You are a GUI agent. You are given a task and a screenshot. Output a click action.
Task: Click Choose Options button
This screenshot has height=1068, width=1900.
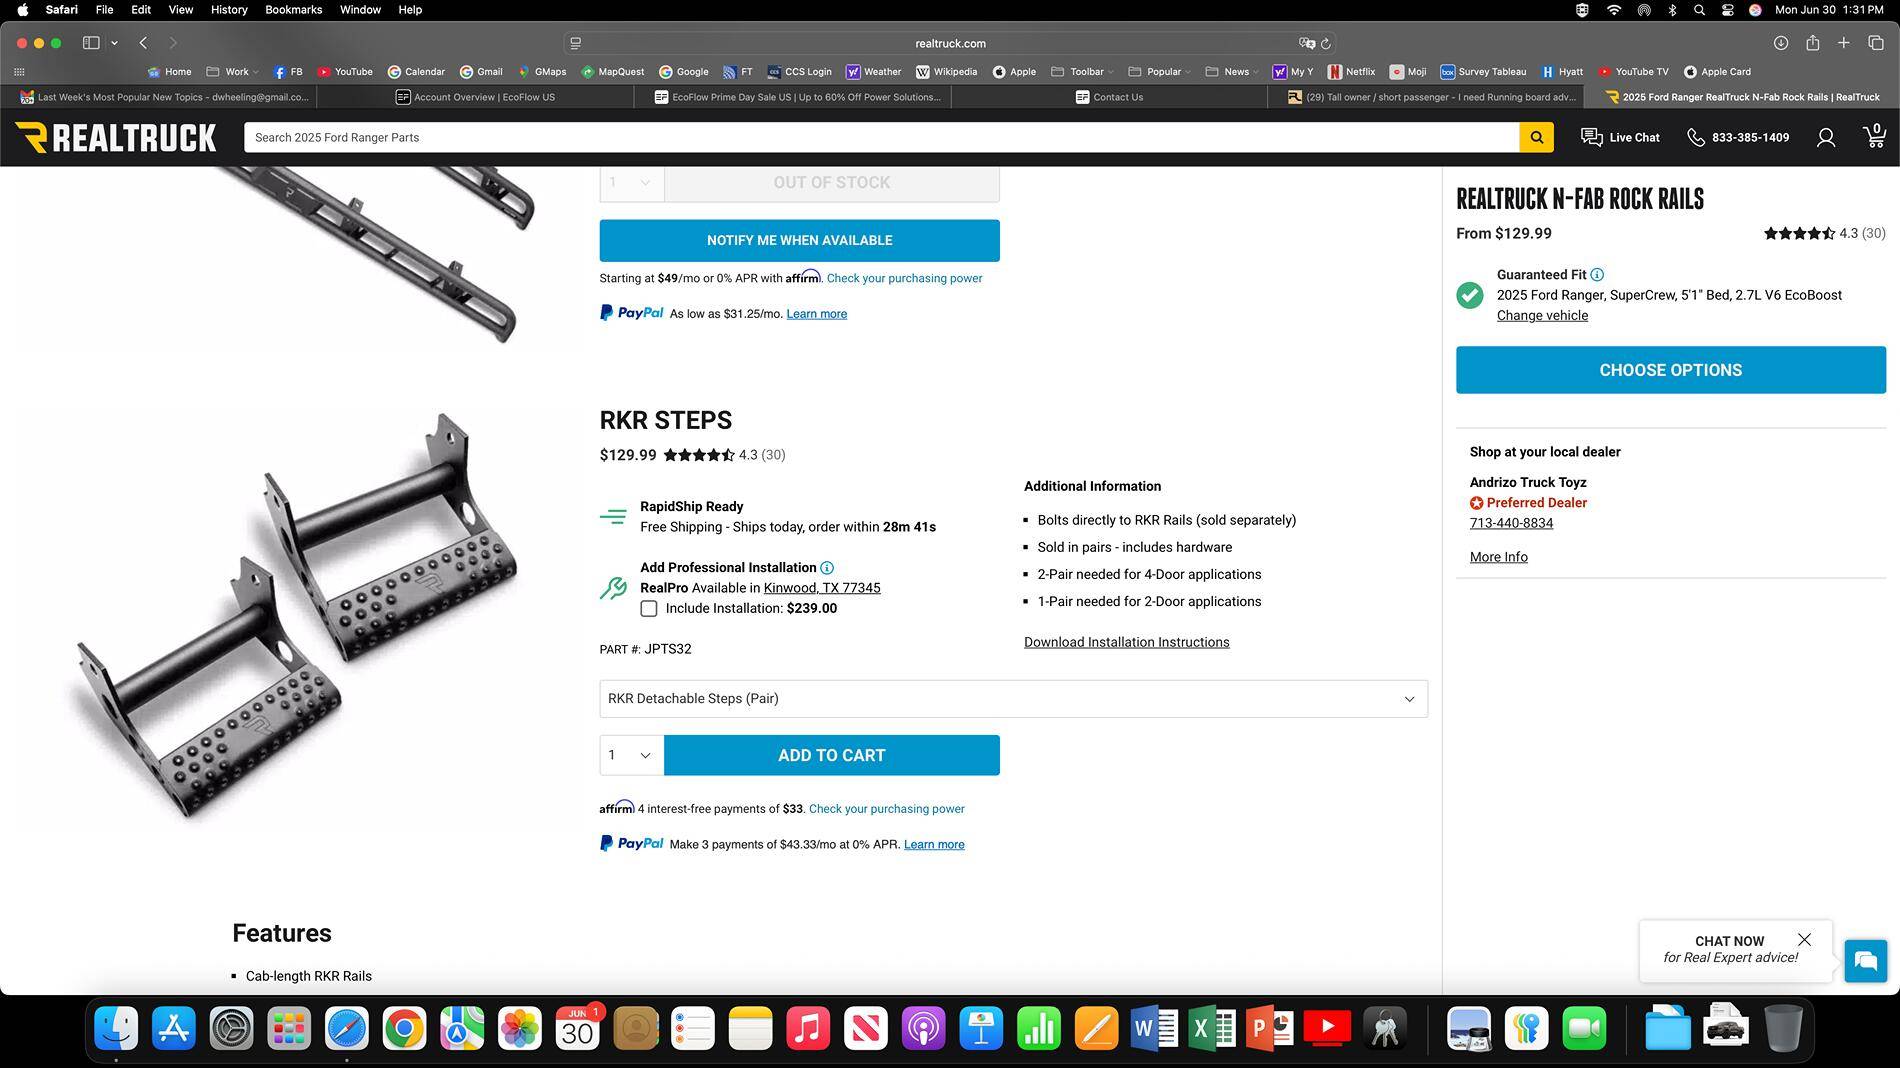pos(1670,370)
